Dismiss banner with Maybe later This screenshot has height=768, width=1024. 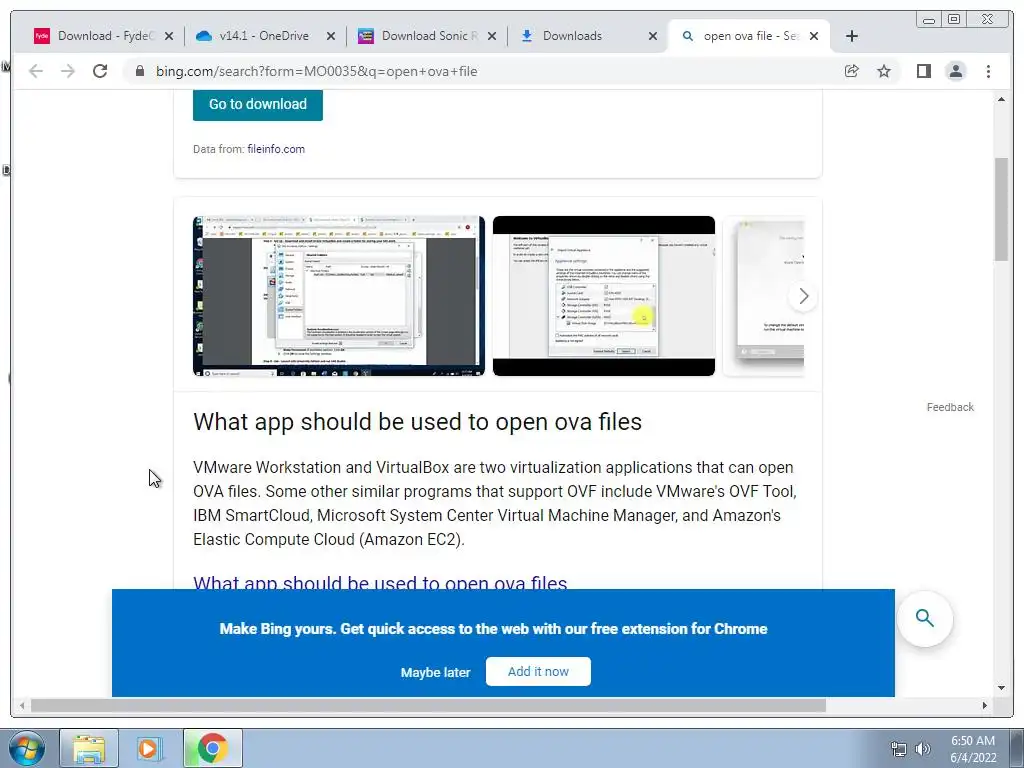point(435,672)
